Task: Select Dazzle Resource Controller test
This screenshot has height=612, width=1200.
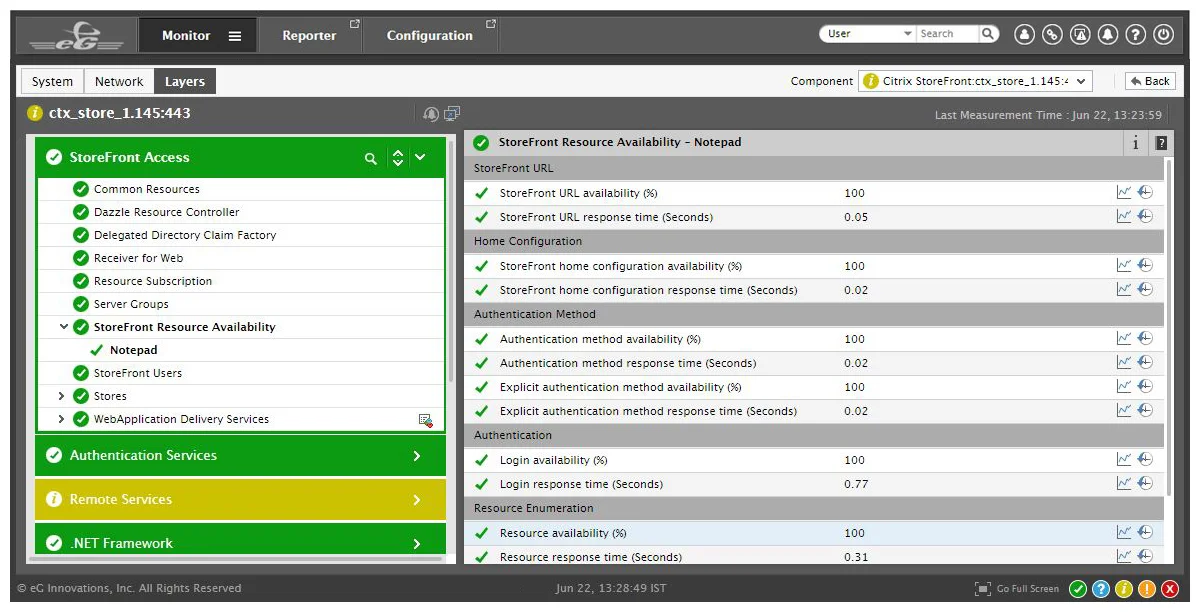Action: pyautogui.click(x=167, y=212)
